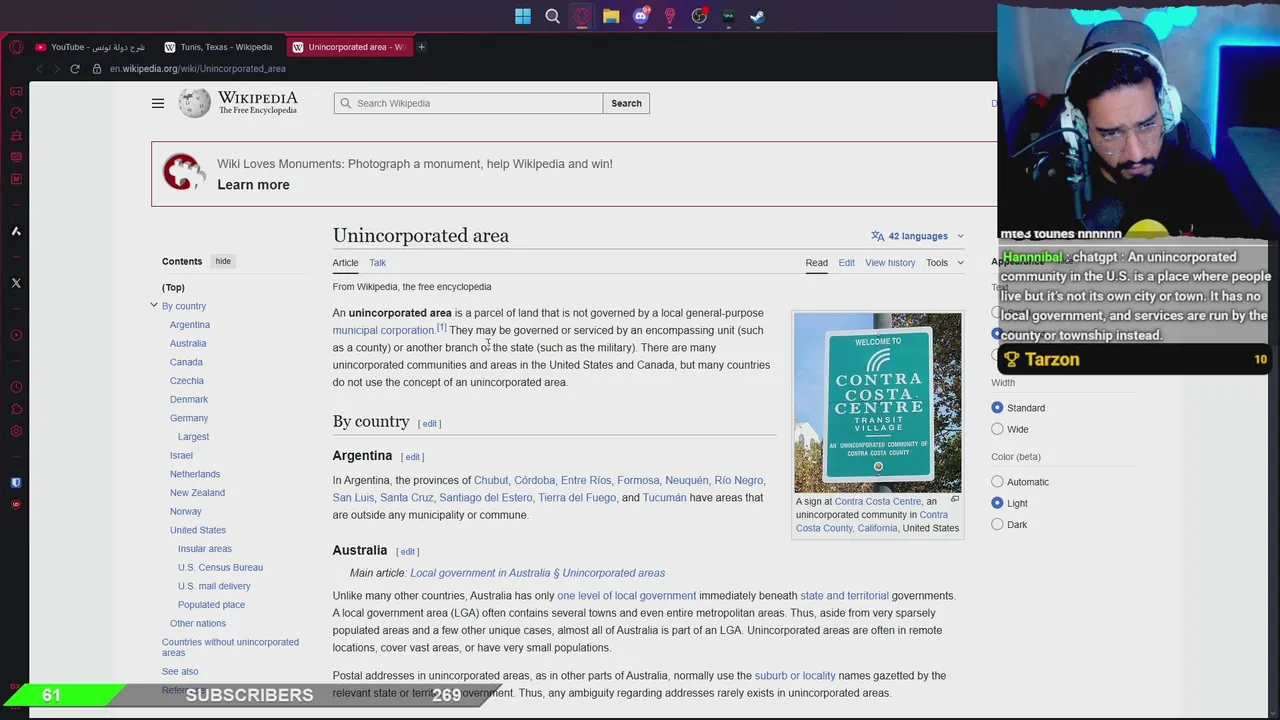Open state and territorial link
The height and width of the screenshot is (720, 1280).
click(x=844, y=596)
